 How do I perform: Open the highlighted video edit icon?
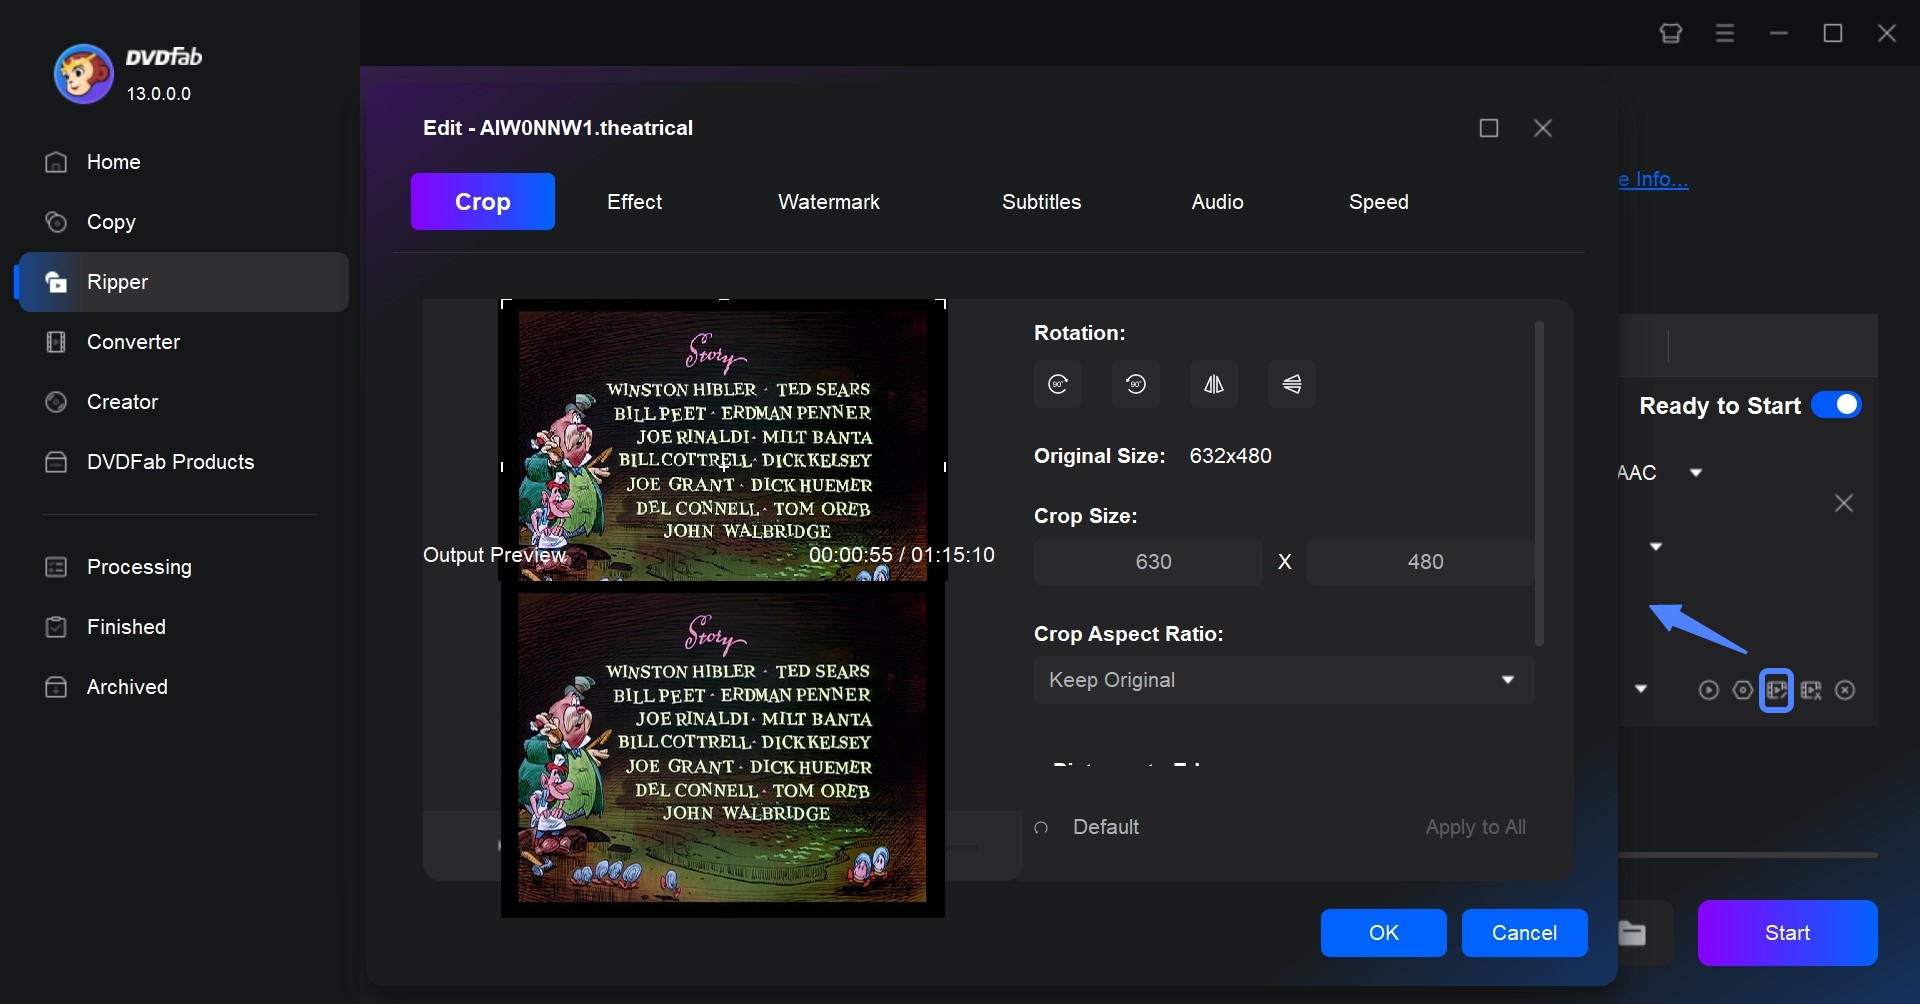click(x=1776, y=690)
